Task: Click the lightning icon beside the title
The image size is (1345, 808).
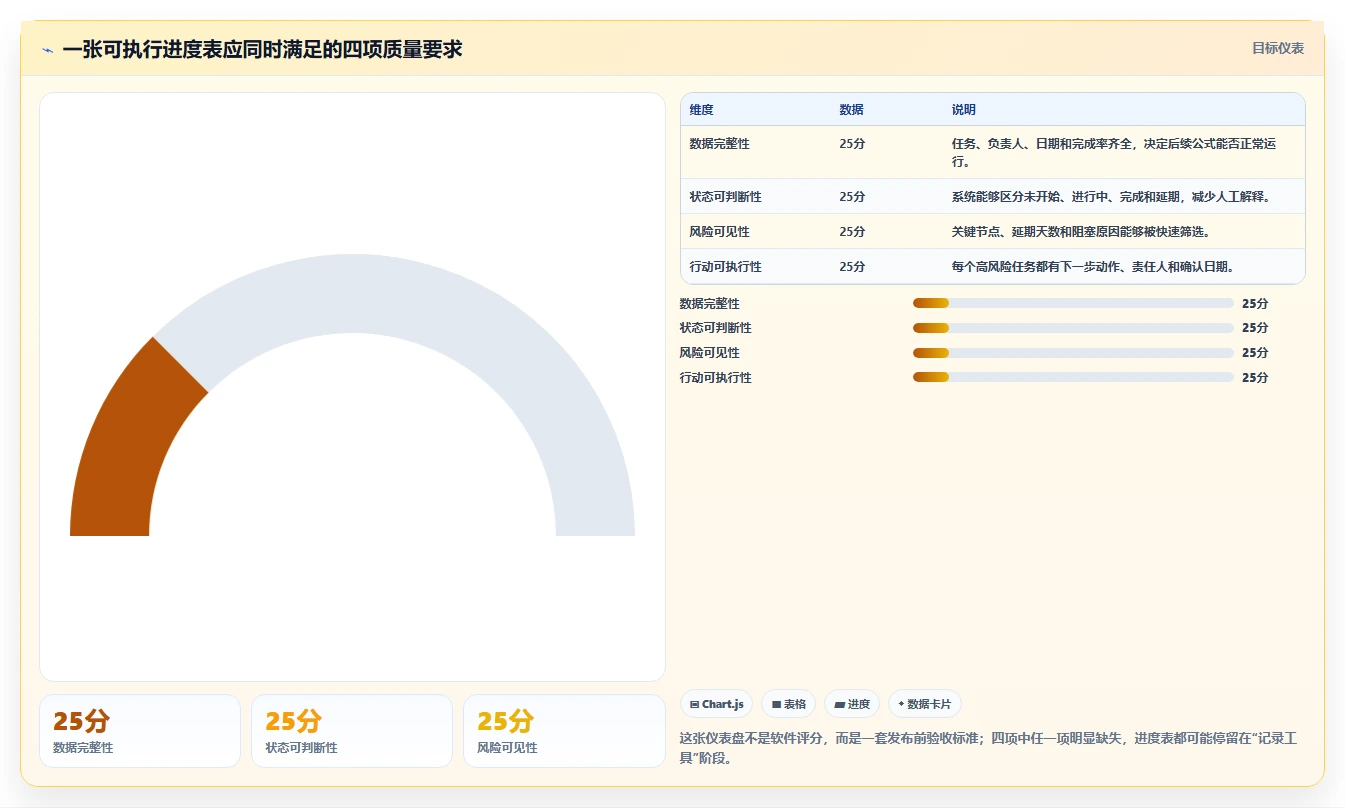Action: 48,50
